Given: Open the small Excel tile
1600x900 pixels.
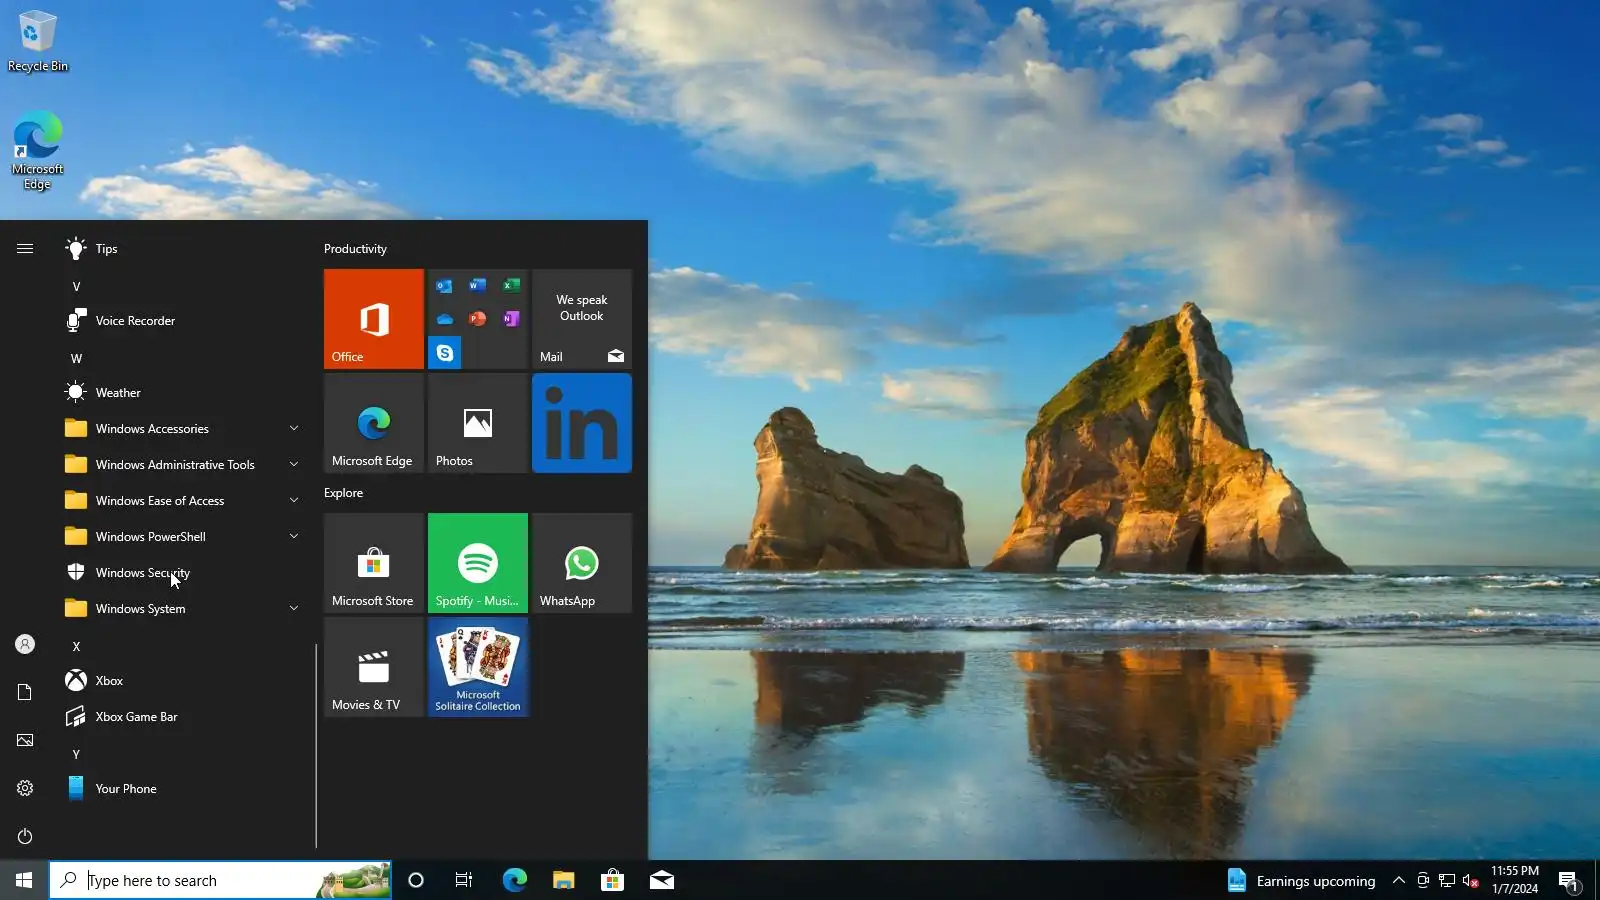Looking at the screenshot, I should (x=511, y=286).
